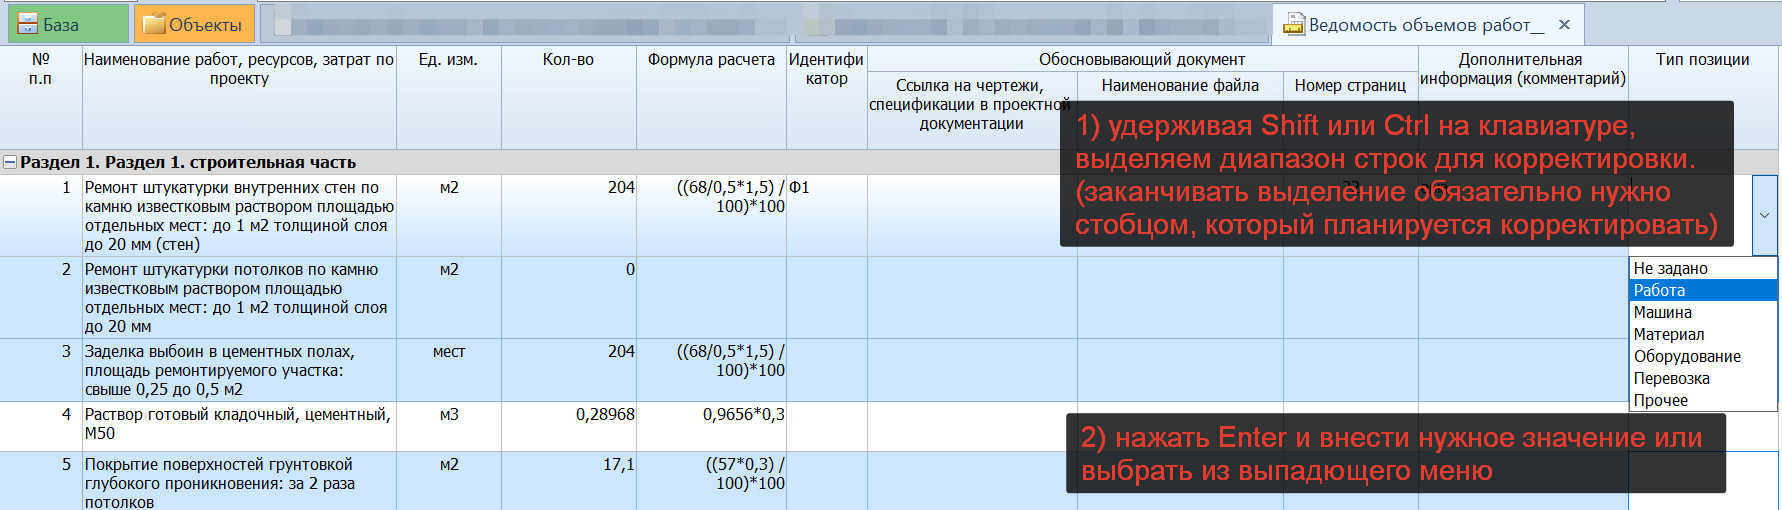Viewport: 1782px width, 510px height.
Task: Open the Тип позиции dropdown arrow
Action: pos(1764,215)
